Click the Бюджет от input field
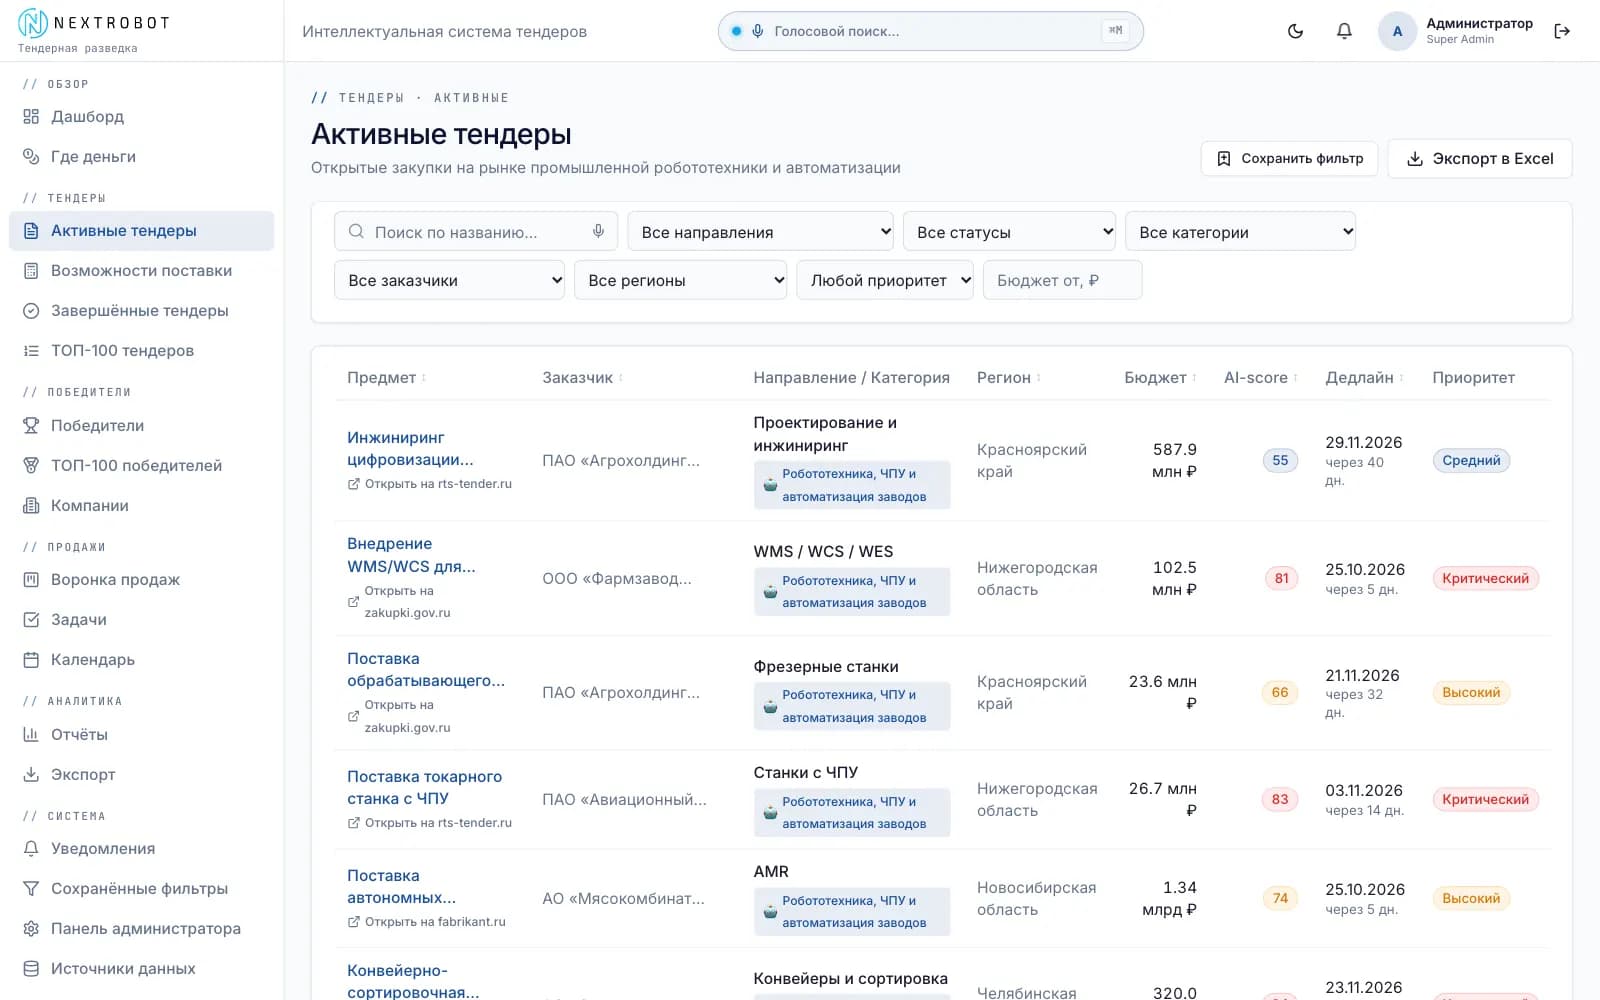This screenshot has width=1600, height=1000. pos(1062,280)
